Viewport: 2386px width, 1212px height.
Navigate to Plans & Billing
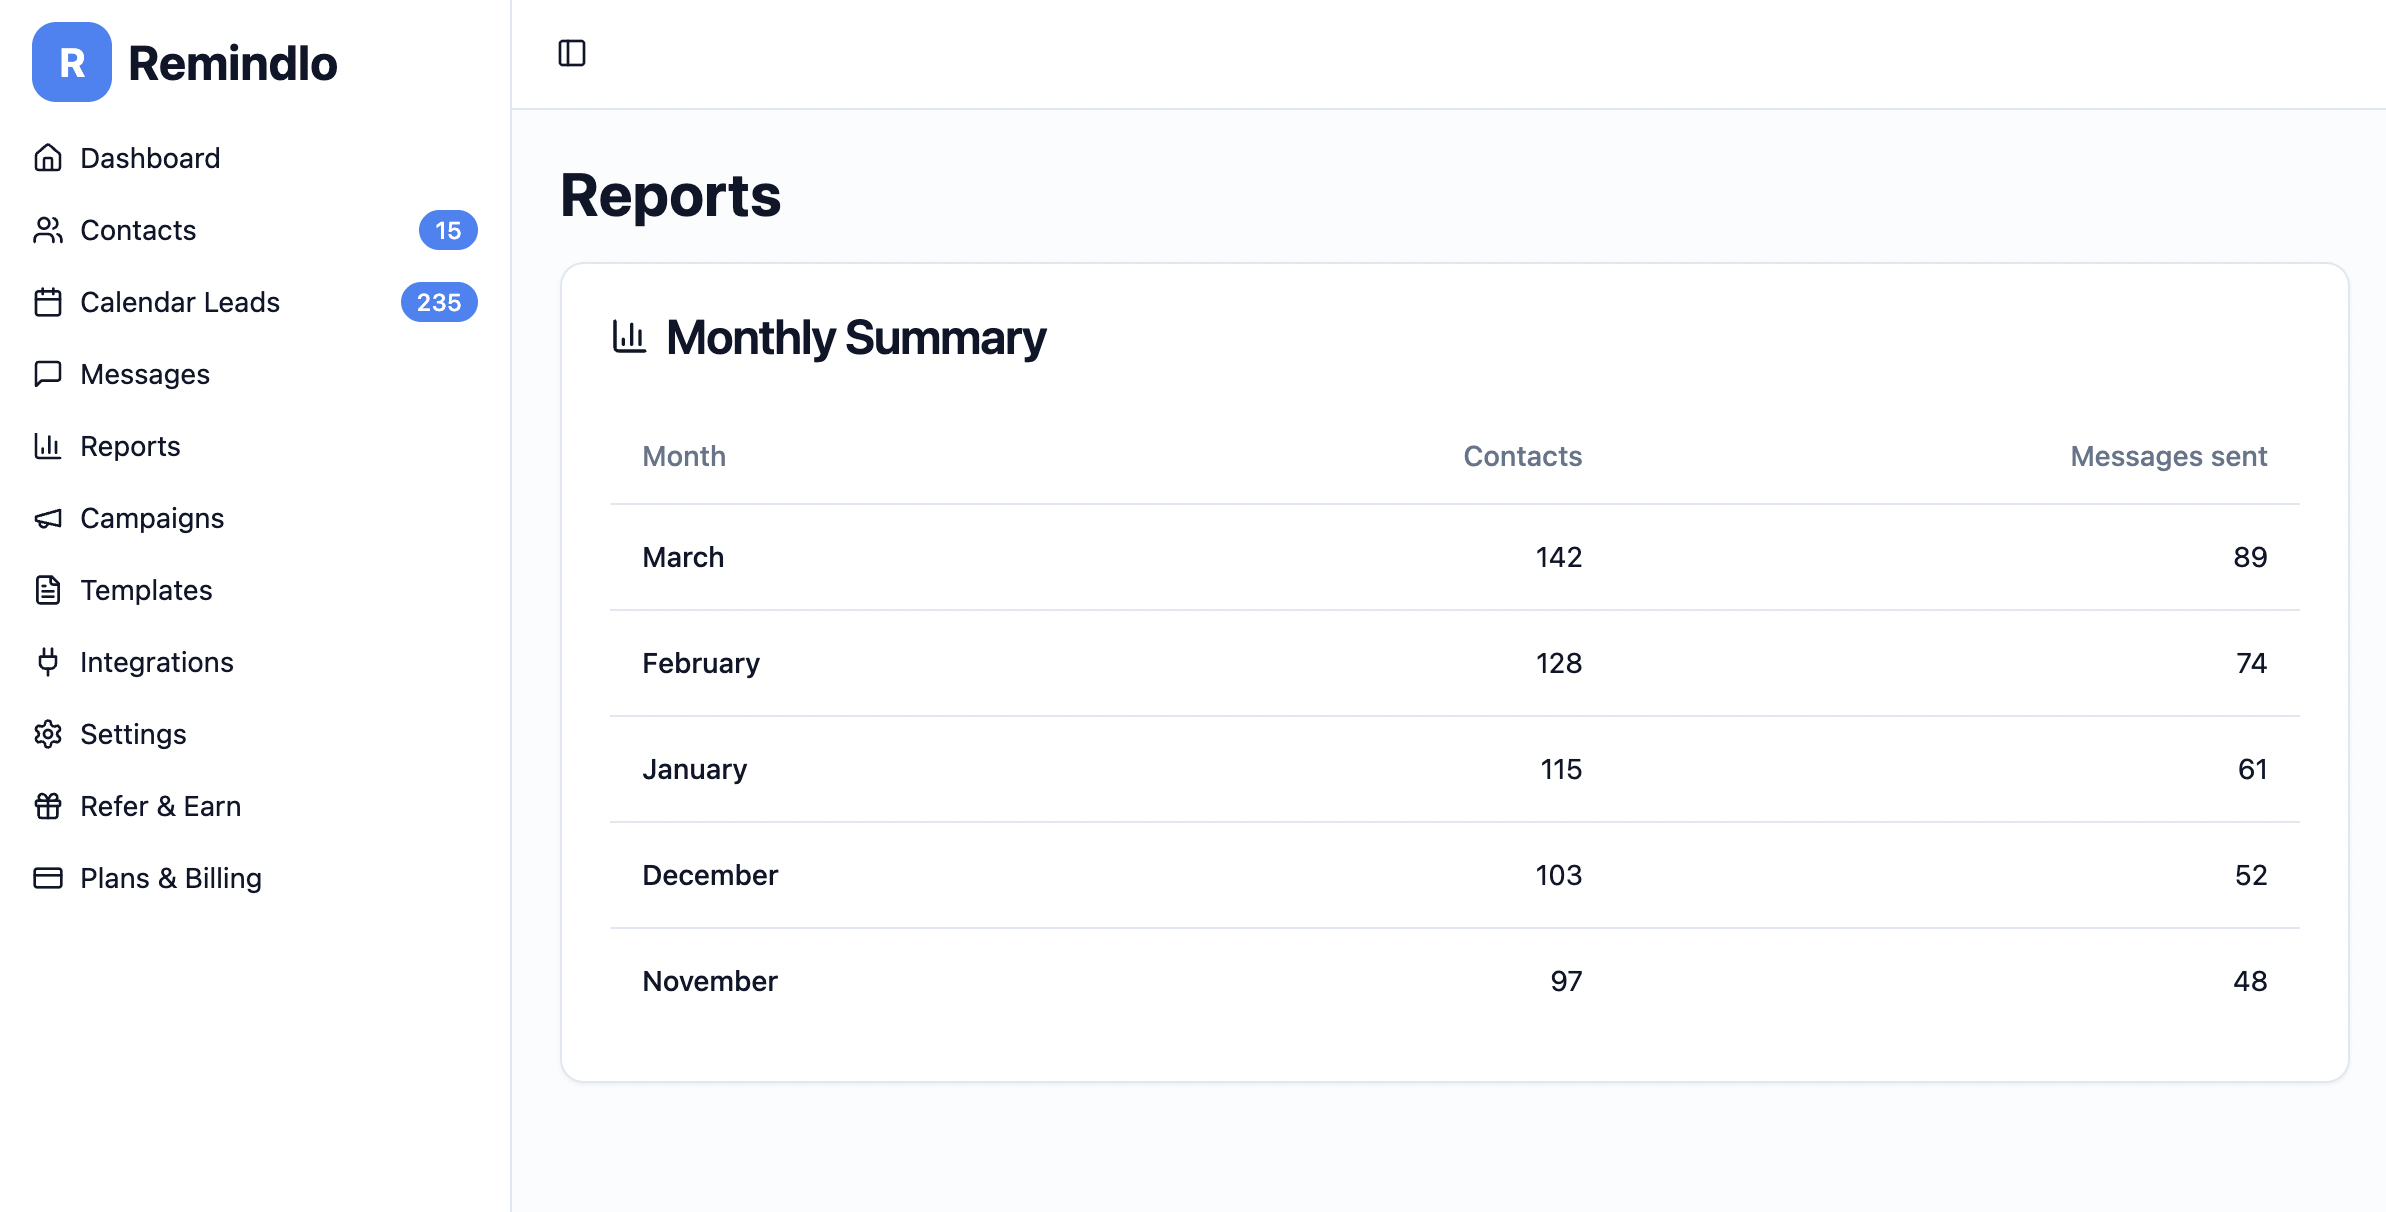[x=171, y=878]
